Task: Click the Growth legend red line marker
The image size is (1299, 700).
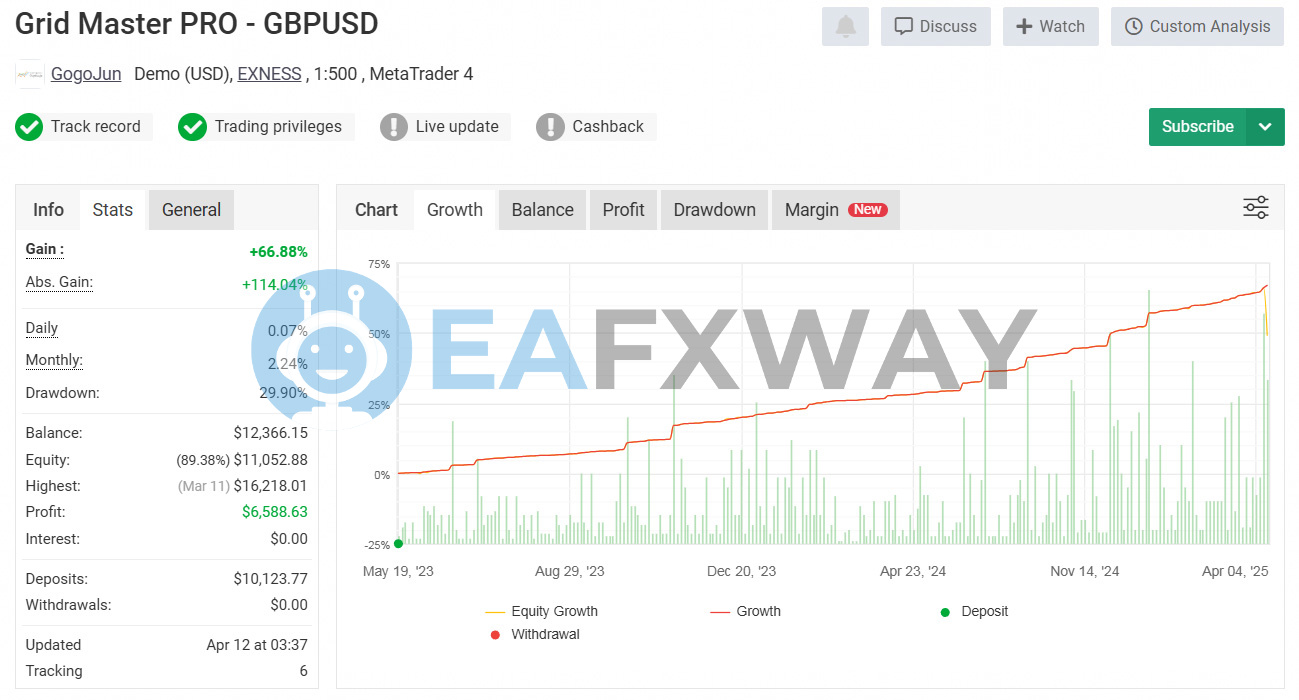Action: click(x=720, y=612)
